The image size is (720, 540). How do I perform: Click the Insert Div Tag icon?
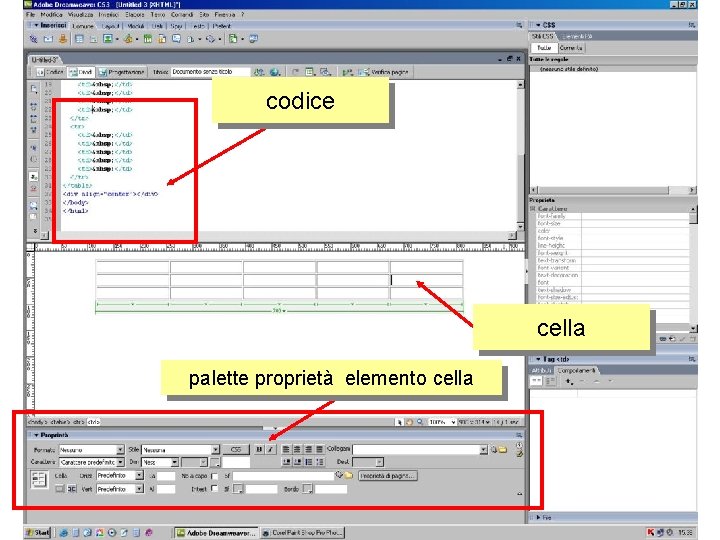pos(93,39)
